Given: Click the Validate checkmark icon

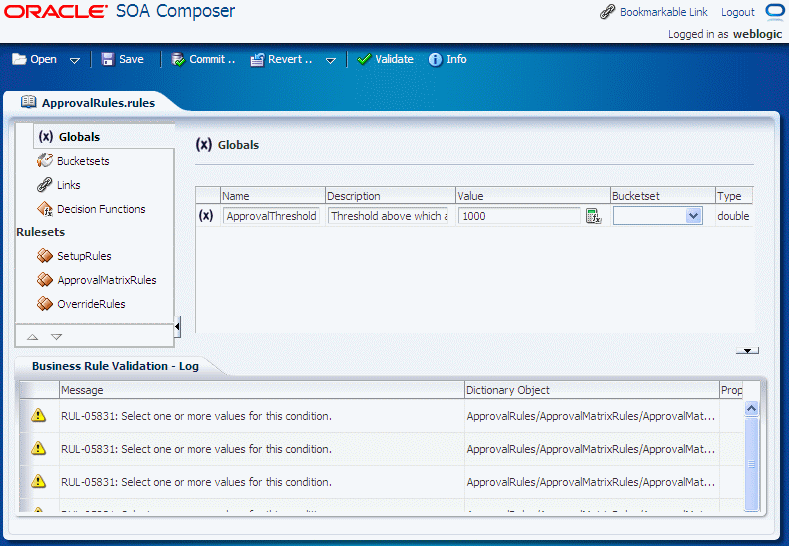Looking at the screenshot, I should pyautogui.click(x=364, y=59).
